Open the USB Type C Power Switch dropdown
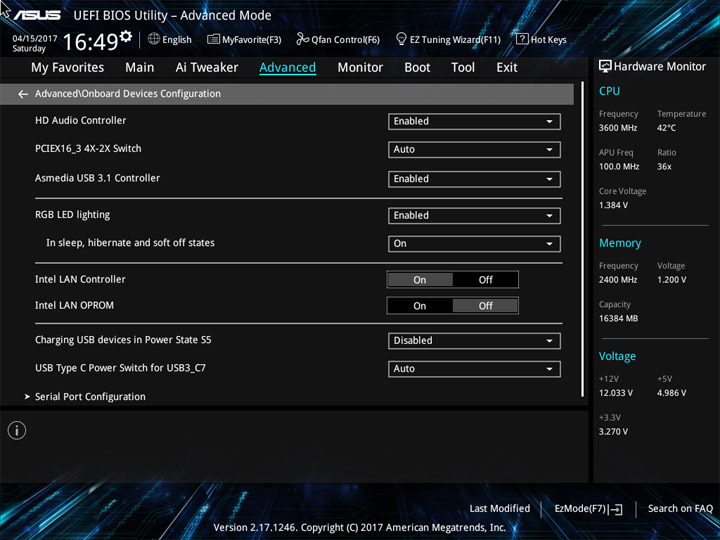720x540 pixels. [x=474, y=369]
